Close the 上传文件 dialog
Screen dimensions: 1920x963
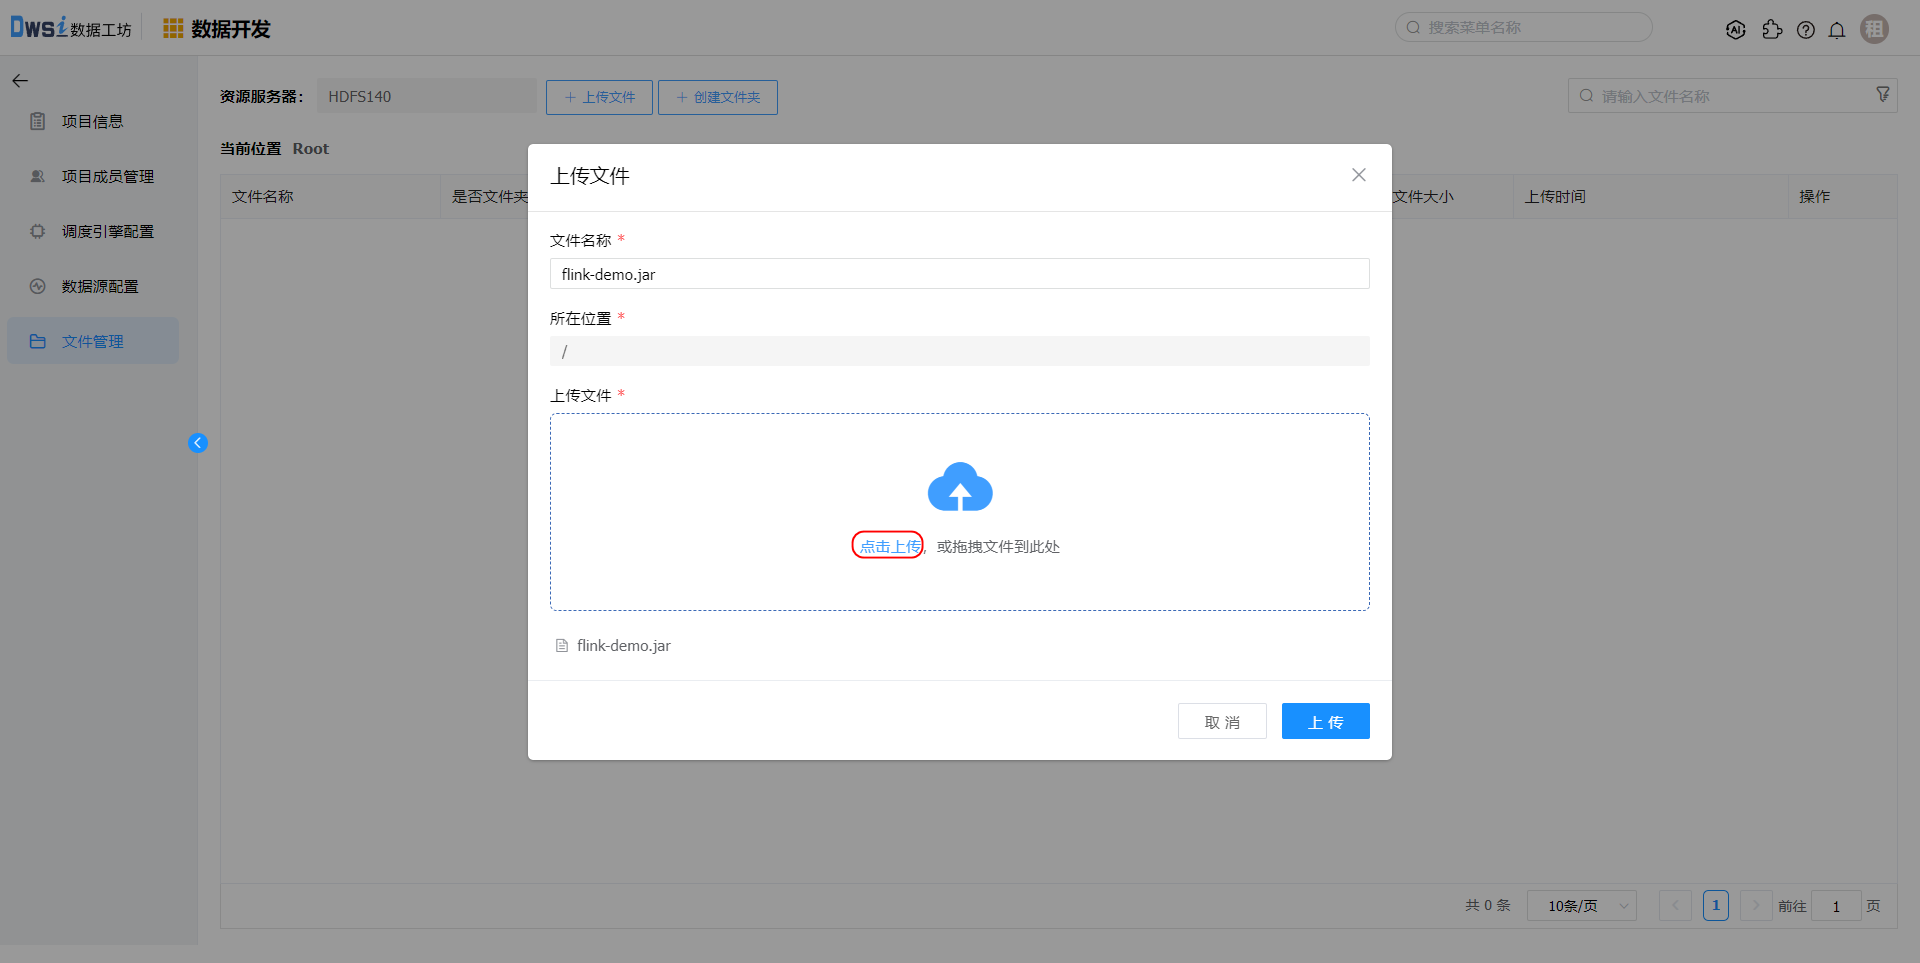tap(1358, 175)
